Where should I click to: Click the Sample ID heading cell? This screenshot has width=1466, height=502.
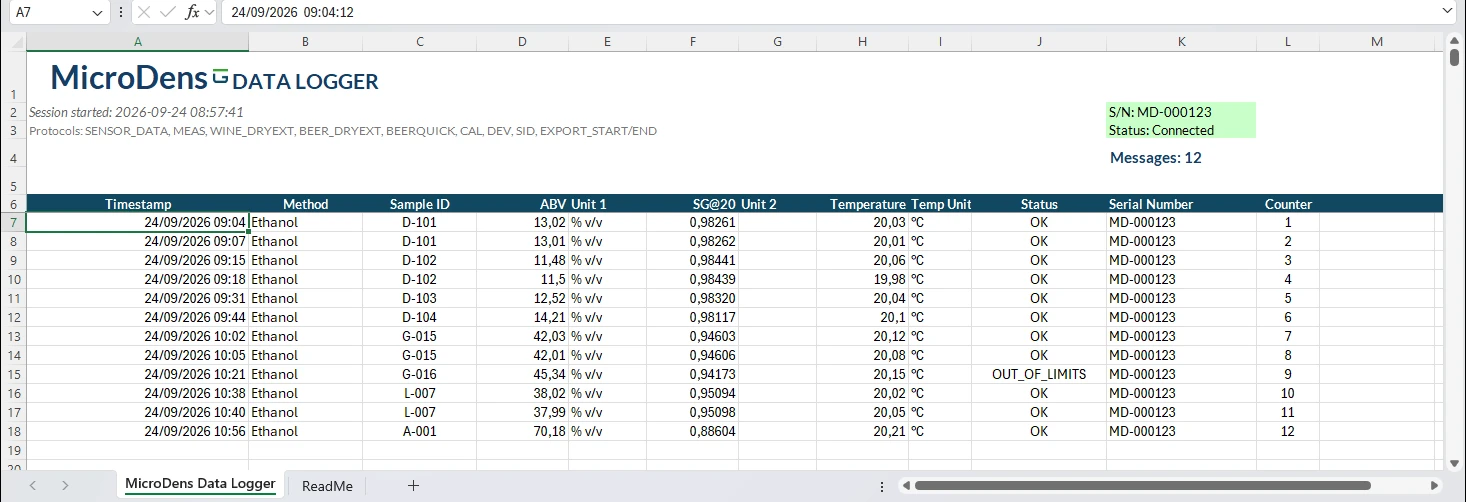(x=419, y=204)
